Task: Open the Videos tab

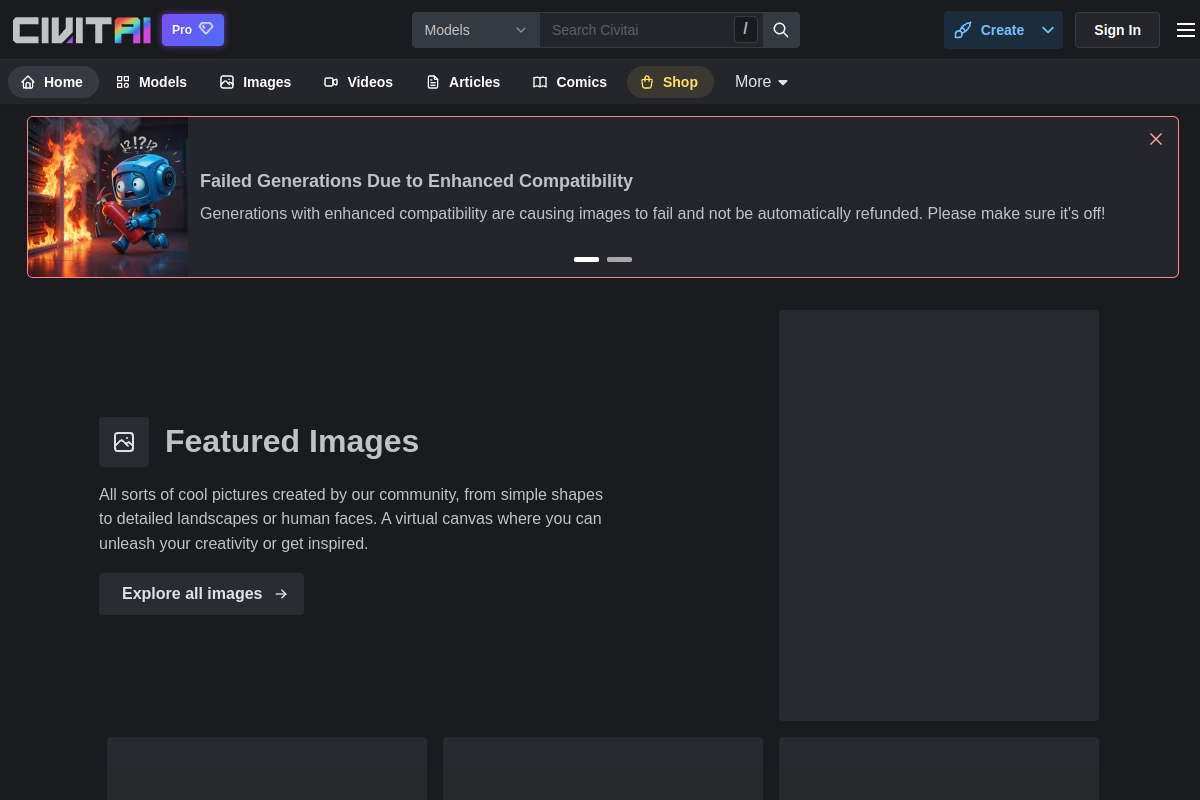Action: pos(358,82)
